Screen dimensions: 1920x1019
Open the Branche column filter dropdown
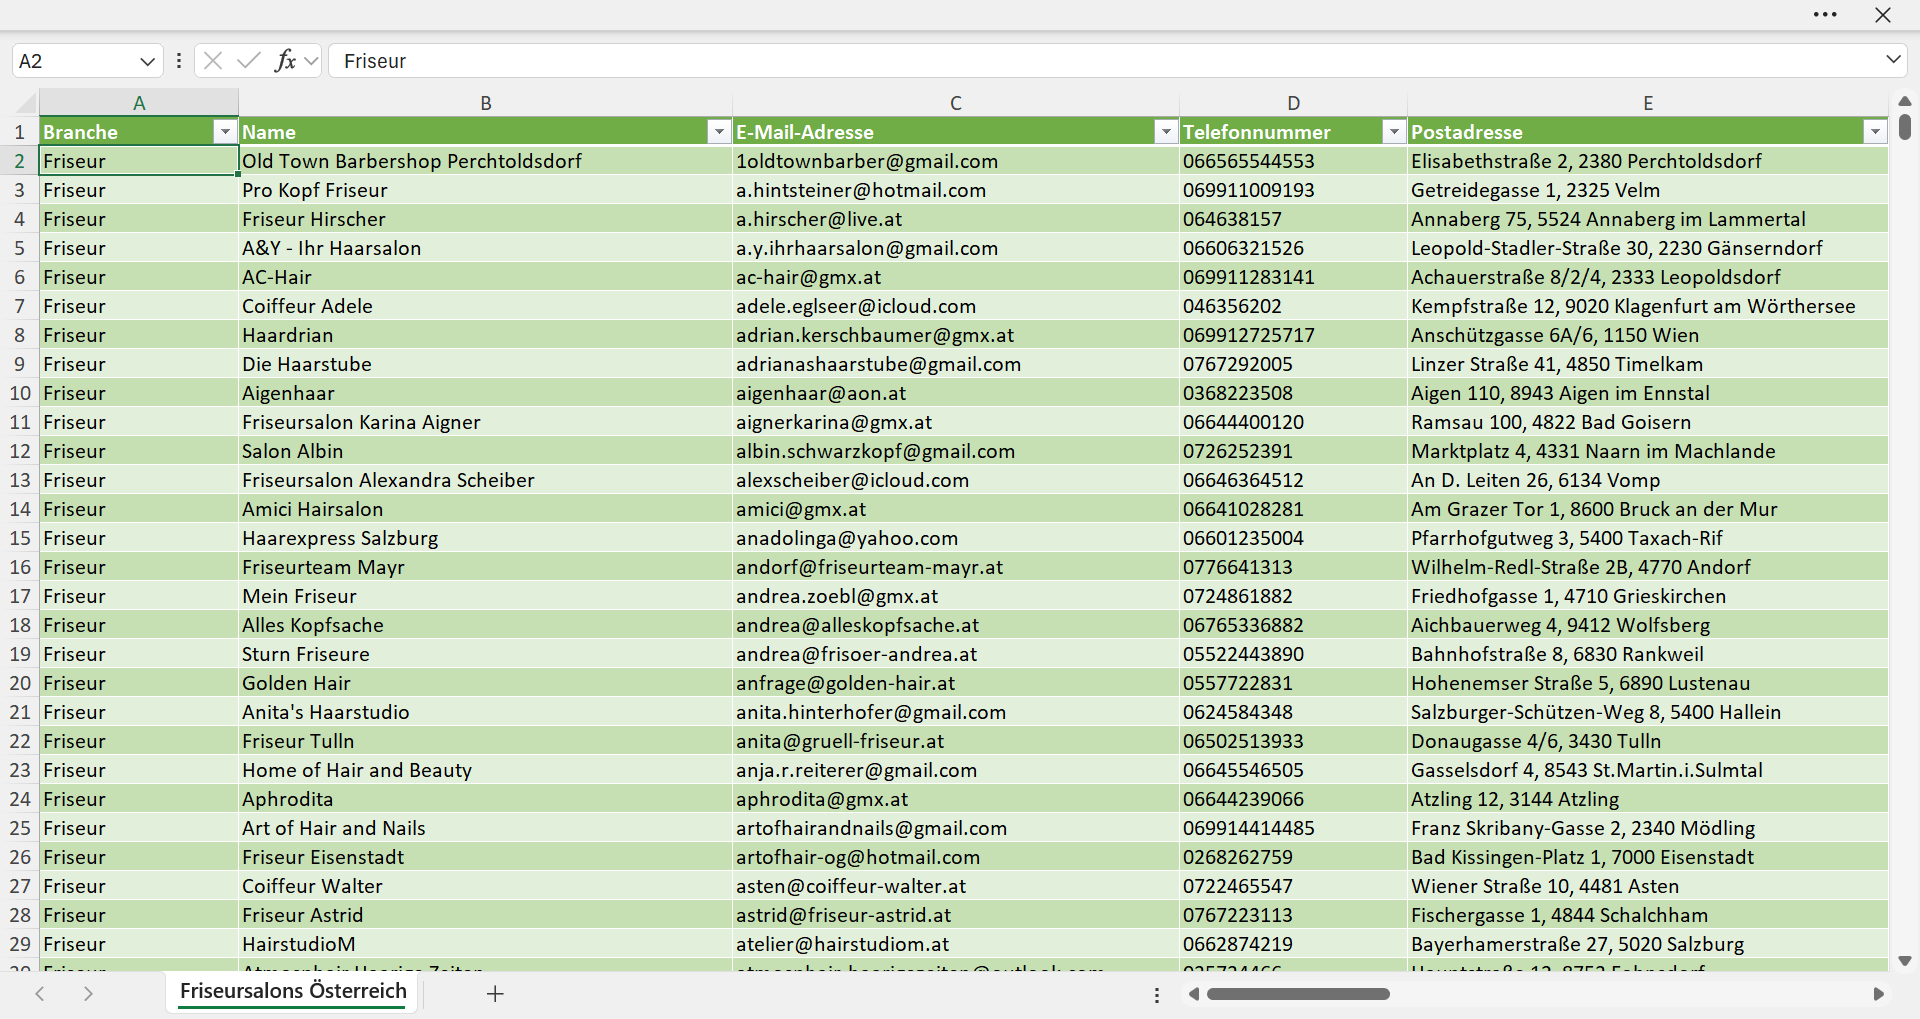225,132
